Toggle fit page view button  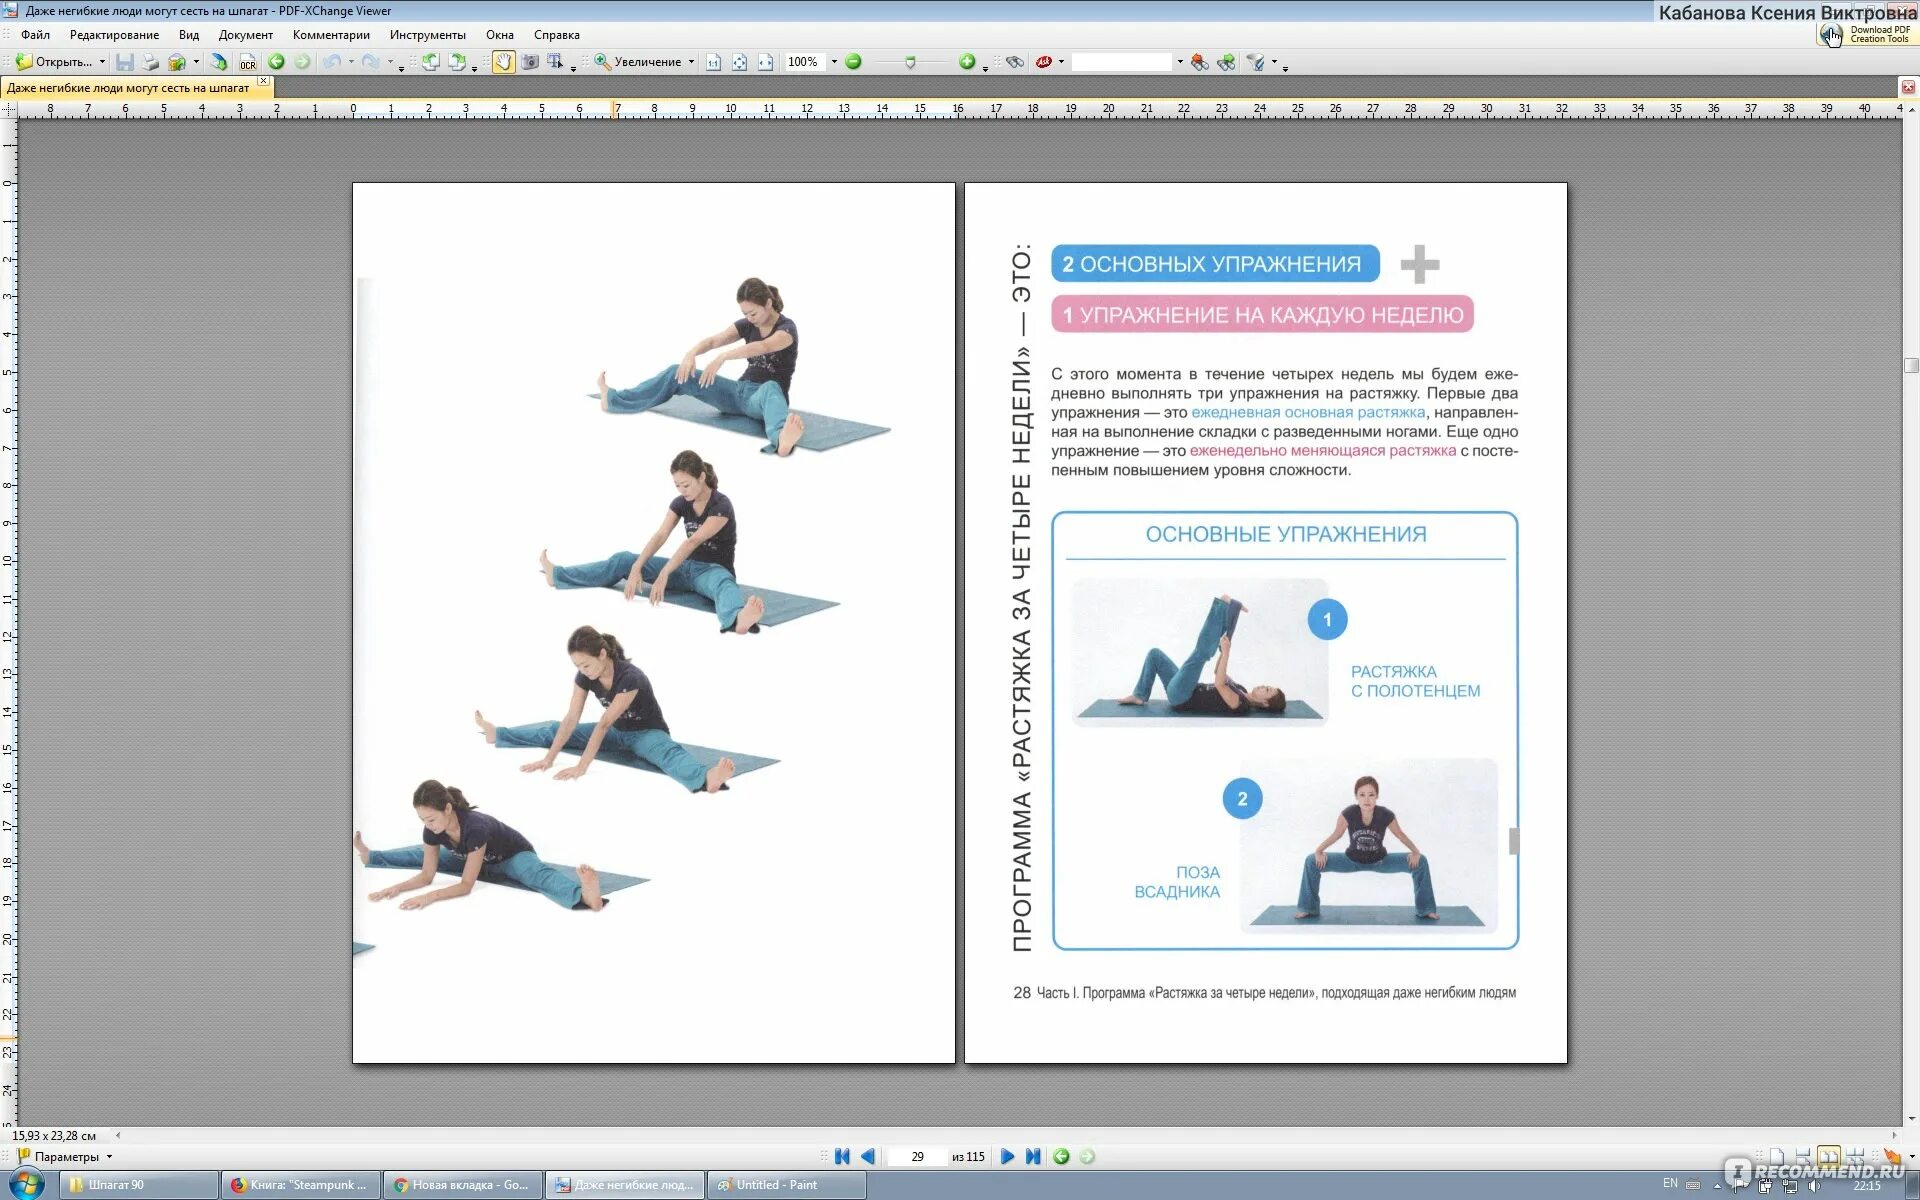pos(739,62)
